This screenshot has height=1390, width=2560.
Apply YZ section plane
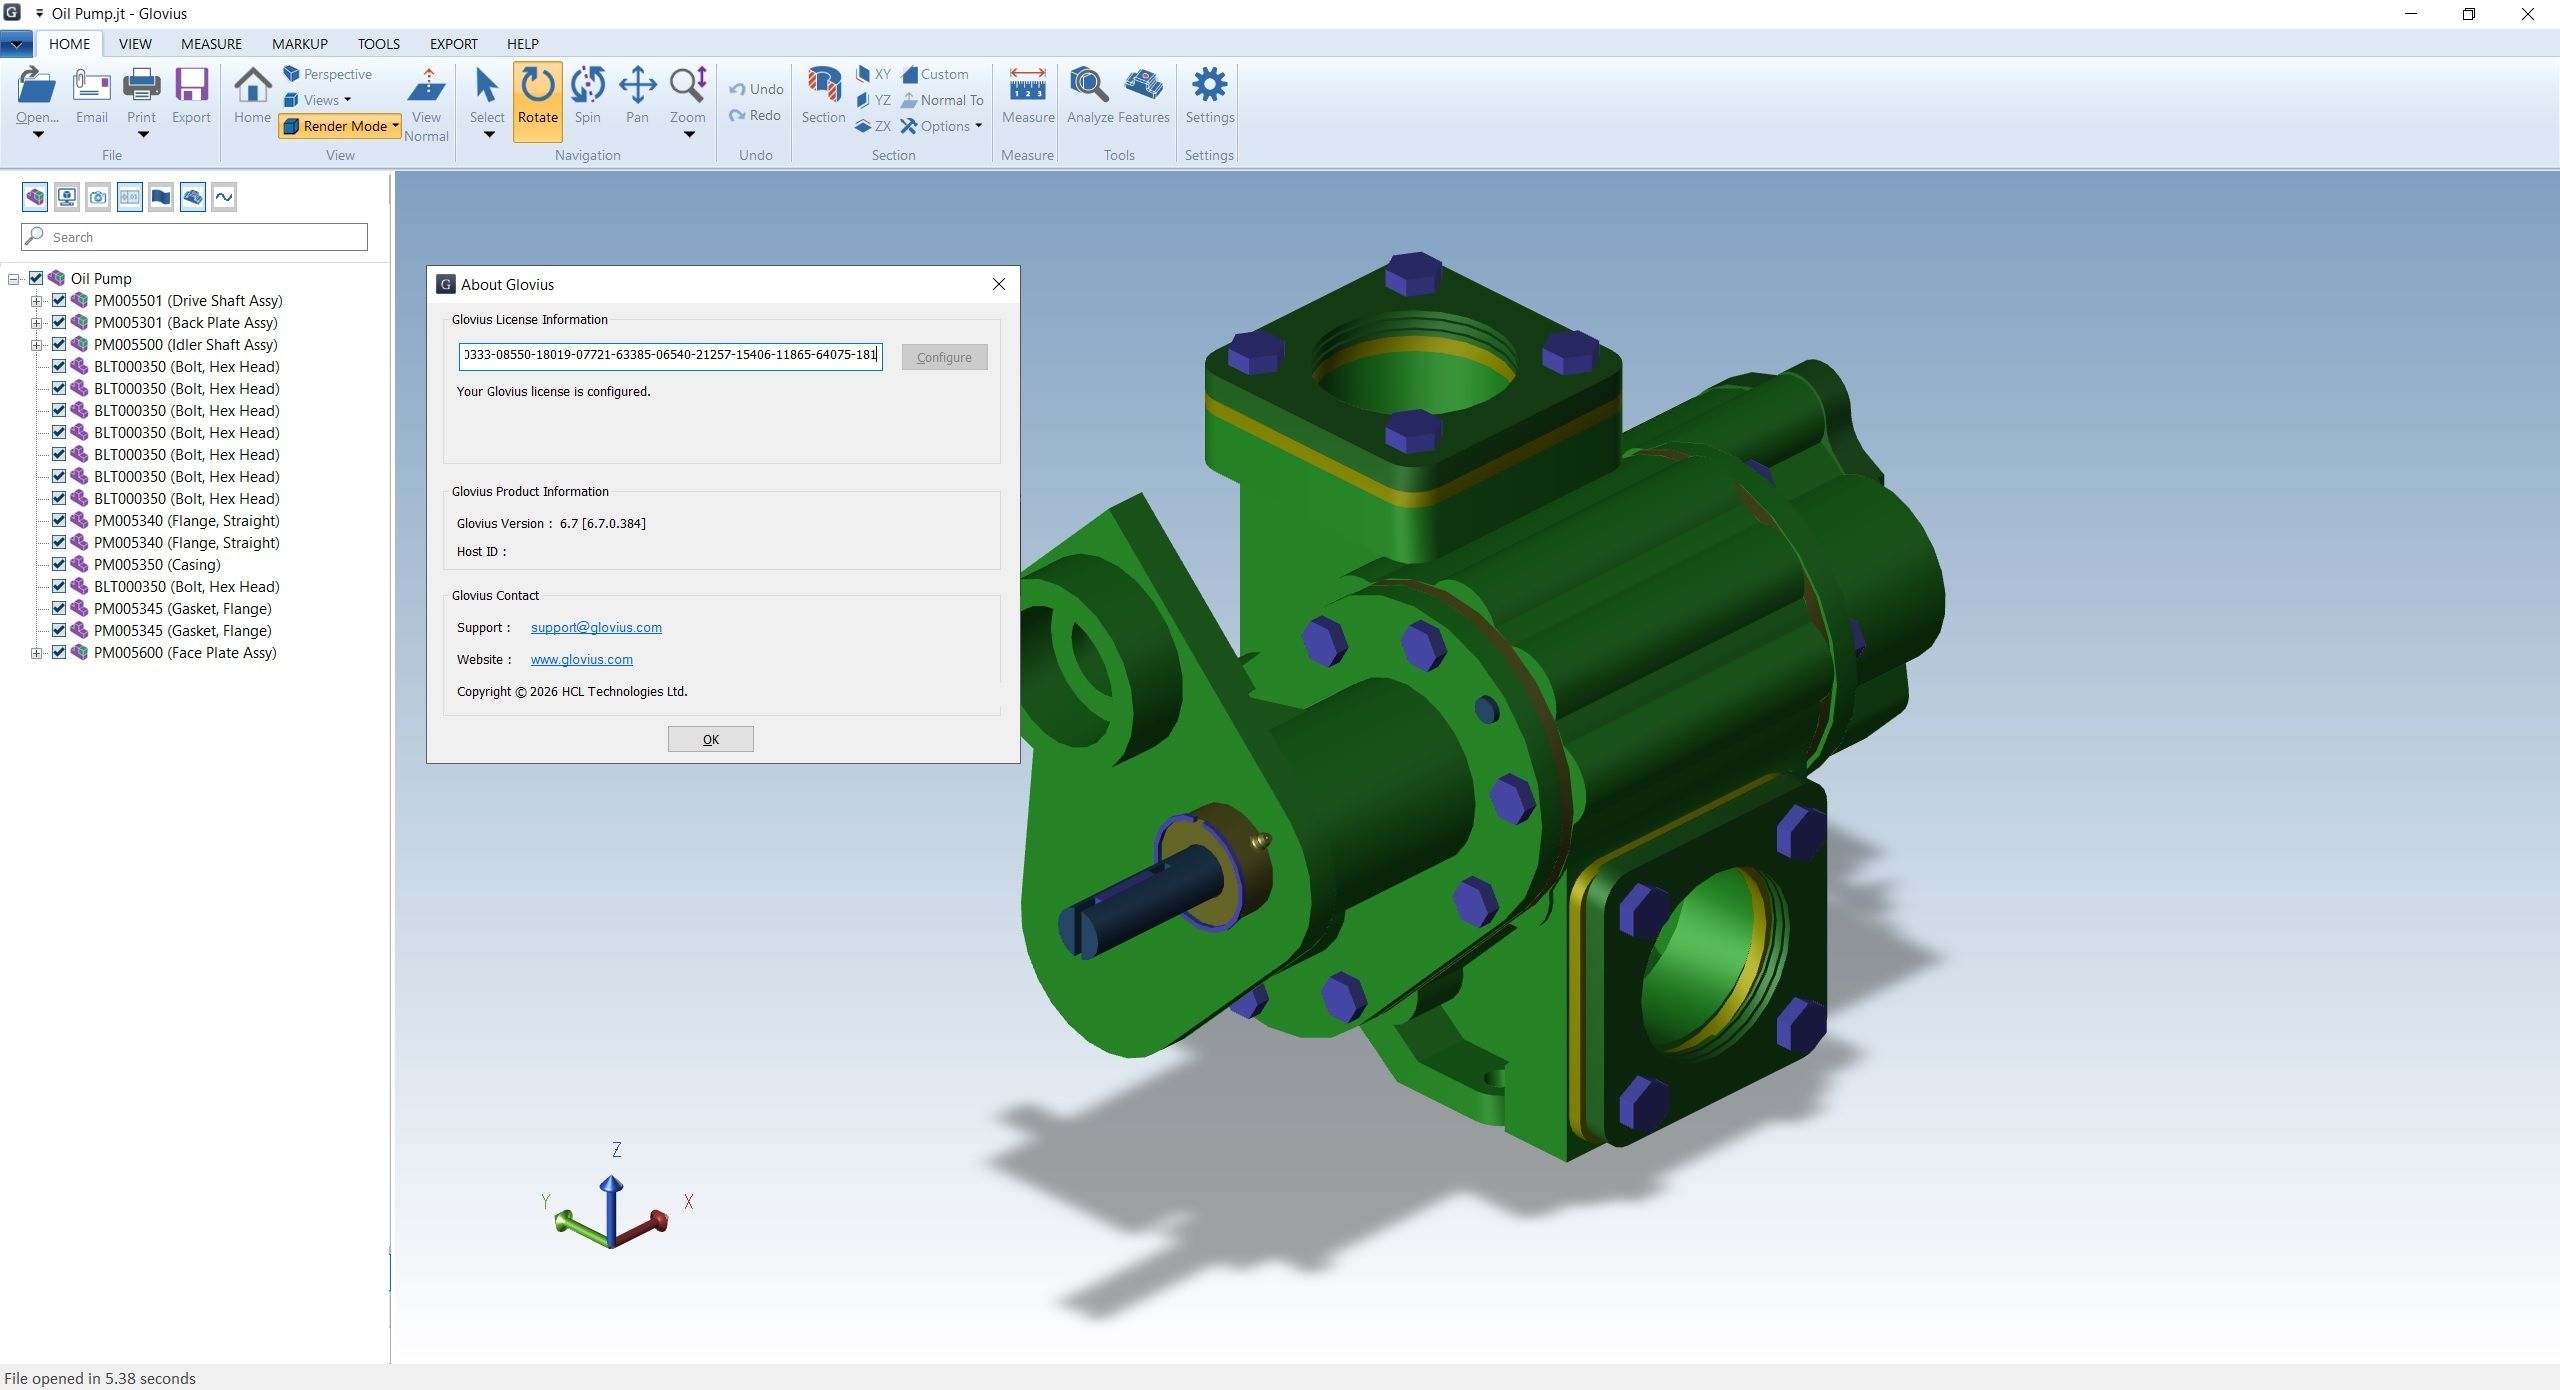(x=873, y=100)
